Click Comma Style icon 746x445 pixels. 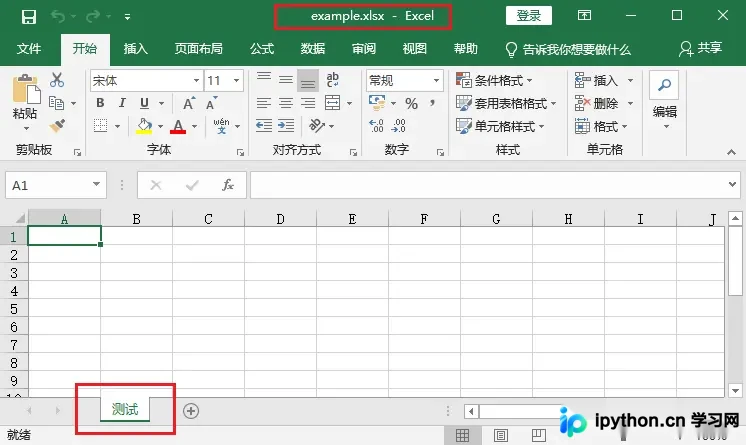pyautogui.click(x=432, y=103)
